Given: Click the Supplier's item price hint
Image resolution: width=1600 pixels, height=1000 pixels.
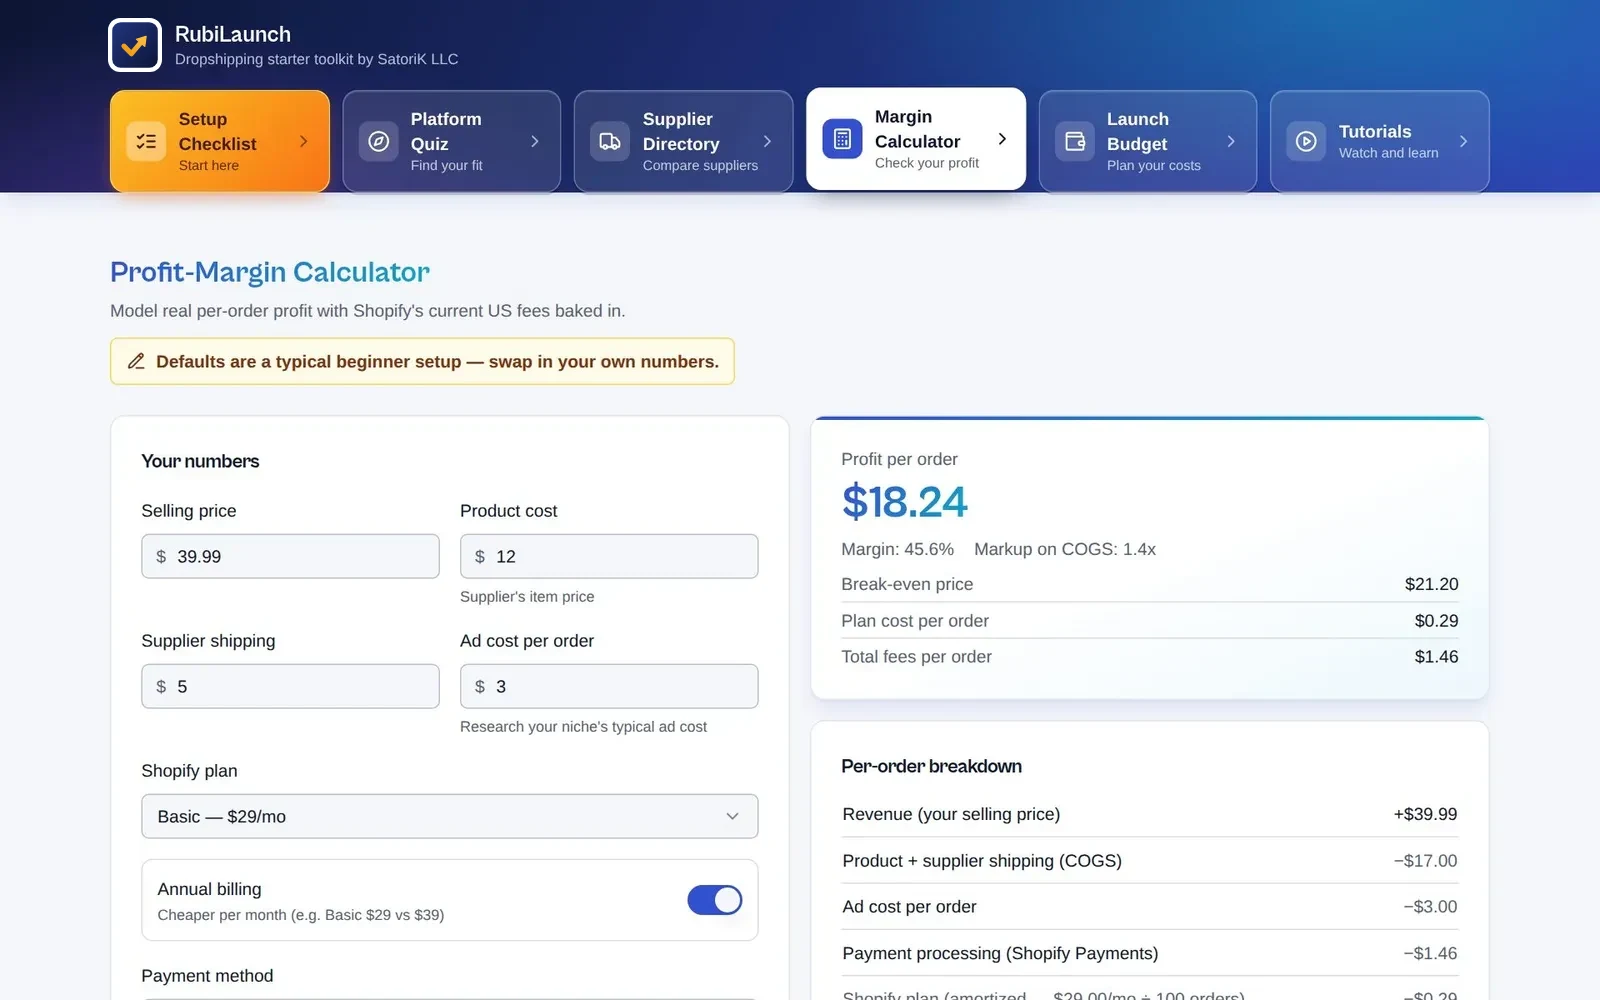Looking at the screenshot, I should (527, 596).
